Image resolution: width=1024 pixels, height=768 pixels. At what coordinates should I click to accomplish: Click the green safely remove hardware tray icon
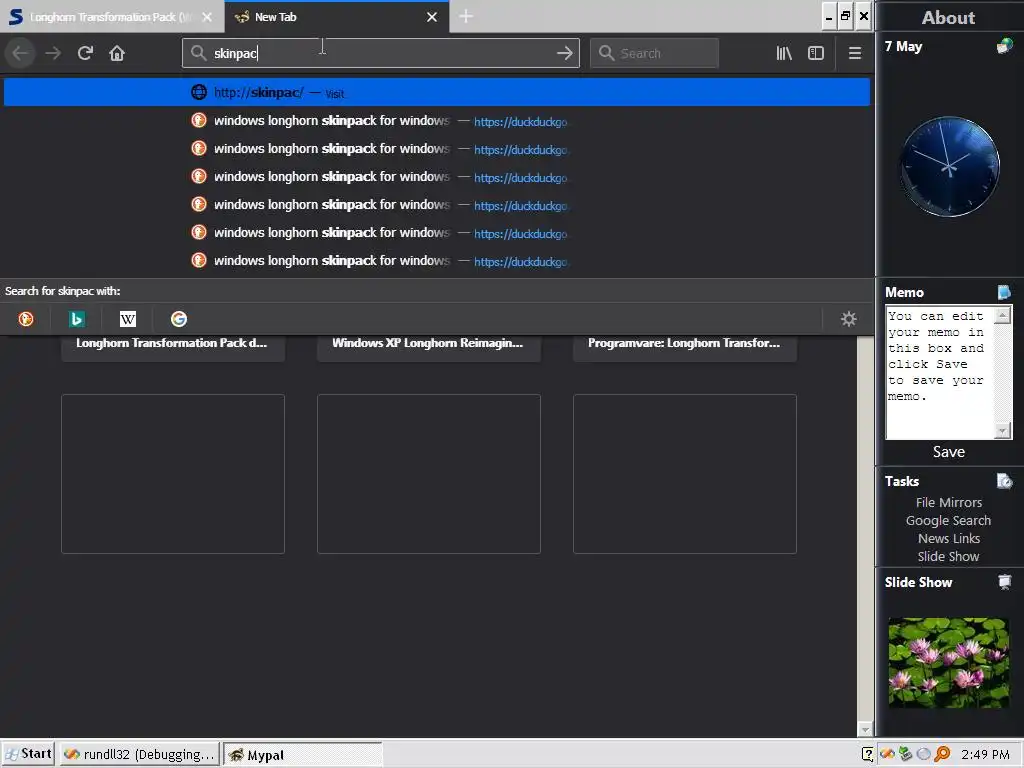pyautogui.click(x=905, y=754)
